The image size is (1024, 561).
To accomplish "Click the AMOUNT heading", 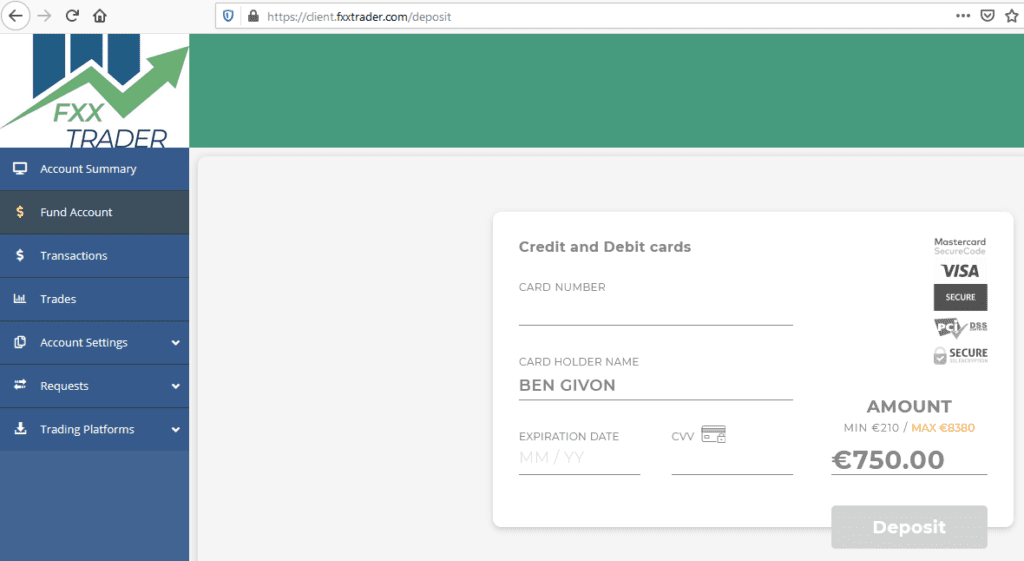I will pos(909,406).
